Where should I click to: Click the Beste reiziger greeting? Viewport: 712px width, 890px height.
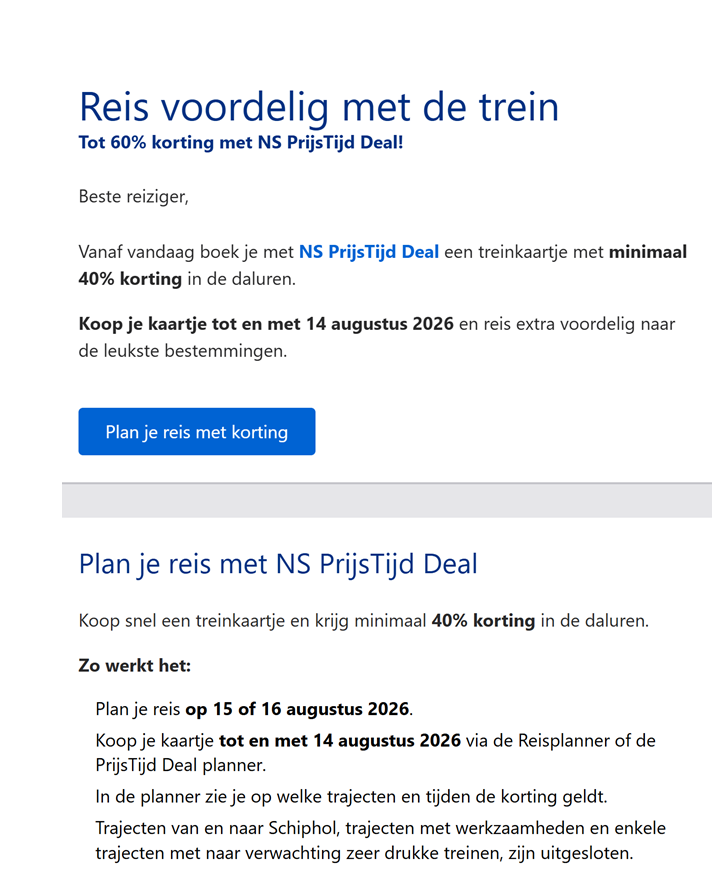pos(133,196)
